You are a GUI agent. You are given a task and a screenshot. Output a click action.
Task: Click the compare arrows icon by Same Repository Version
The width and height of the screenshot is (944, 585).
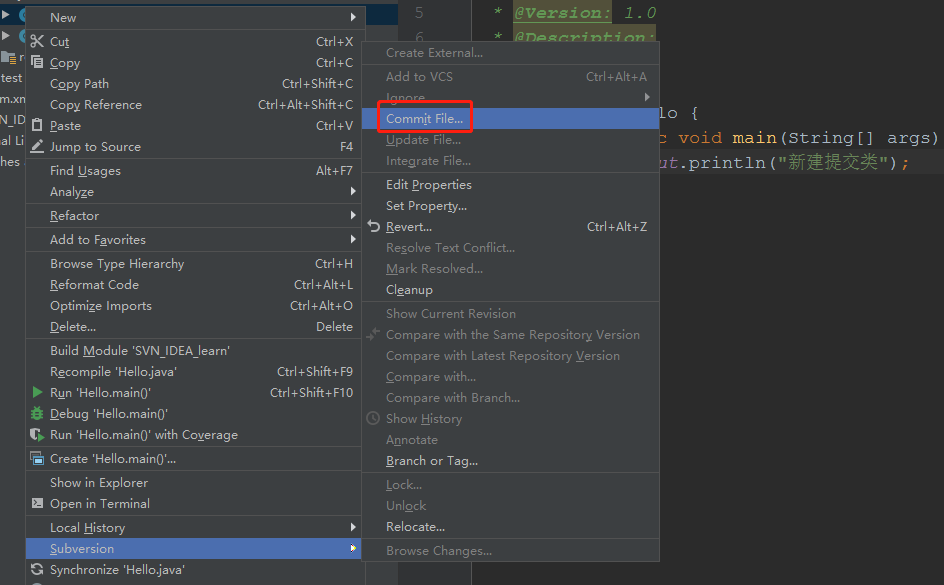[373, 334]
